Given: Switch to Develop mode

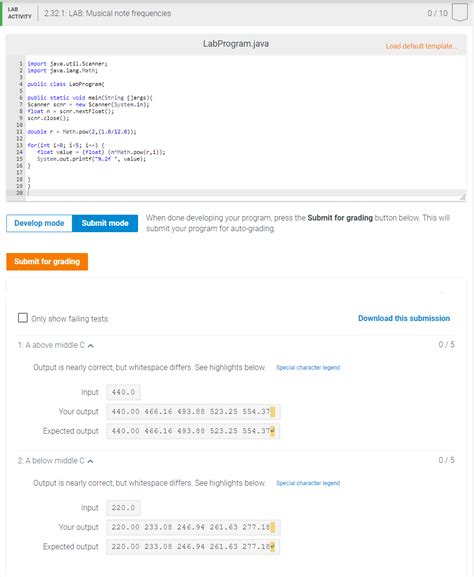Looking at the screenshot, I should coord(39,223).
